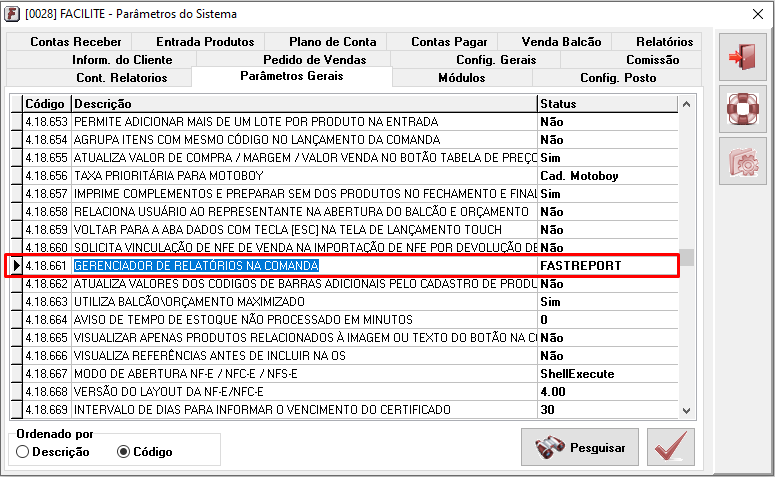775x477 pixels.
Task: Select row 4.18.656 Taxa Prioritária para Motoboy
Action: (303, 175)
